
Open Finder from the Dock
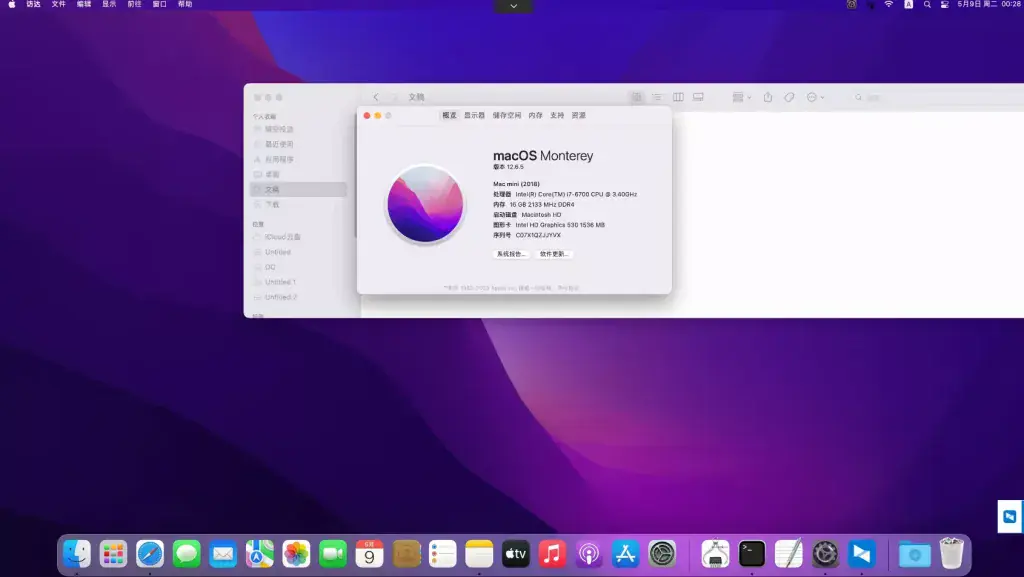(77, 554)
